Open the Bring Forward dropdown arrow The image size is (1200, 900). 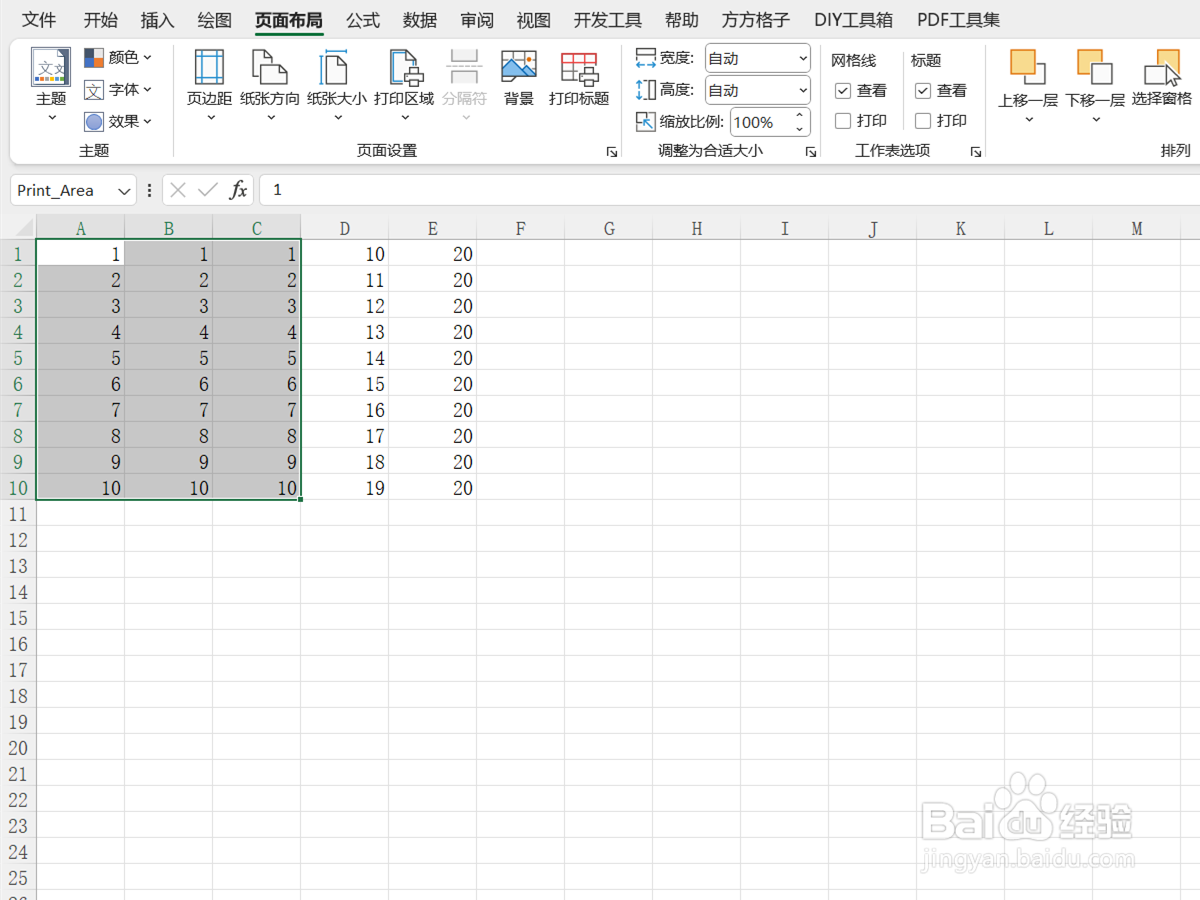1029,120
